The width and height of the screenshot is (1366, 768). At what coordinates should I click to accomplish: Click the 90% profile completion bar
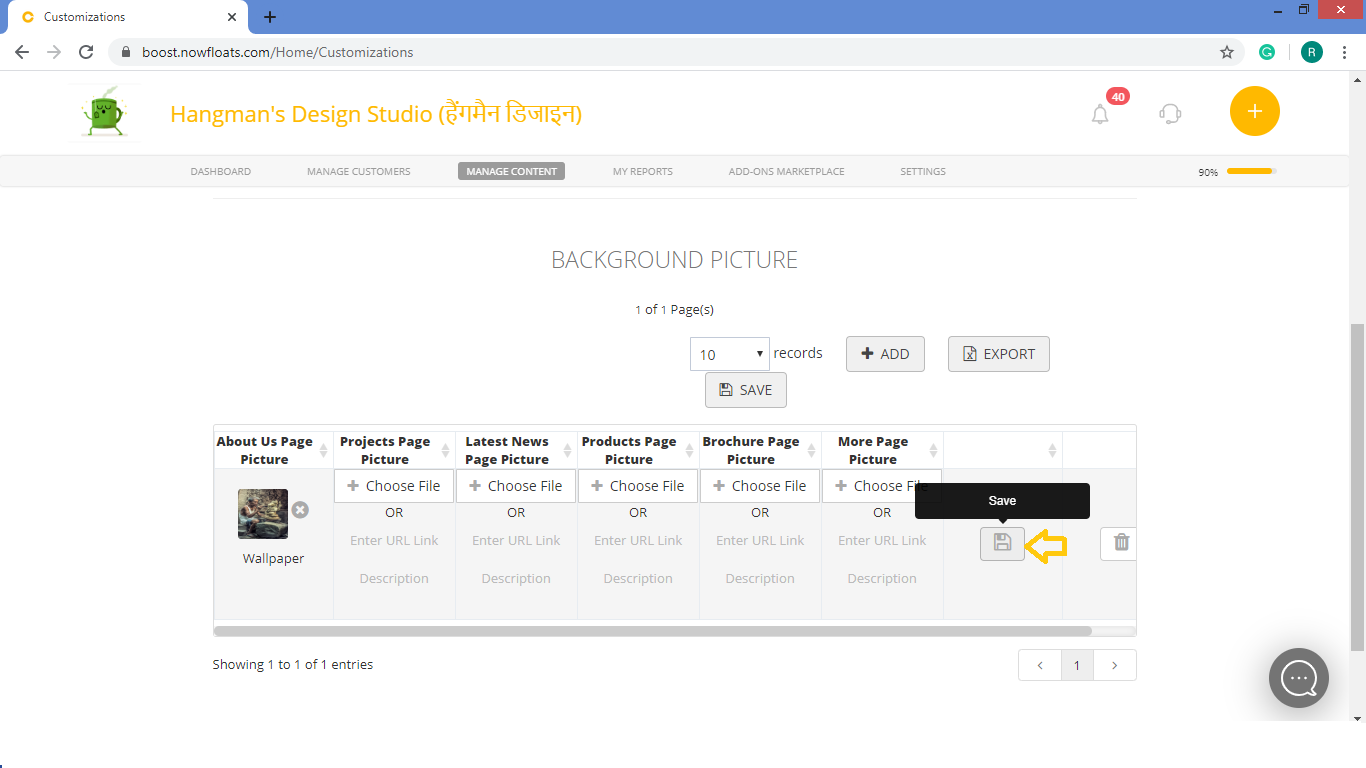1251,171
